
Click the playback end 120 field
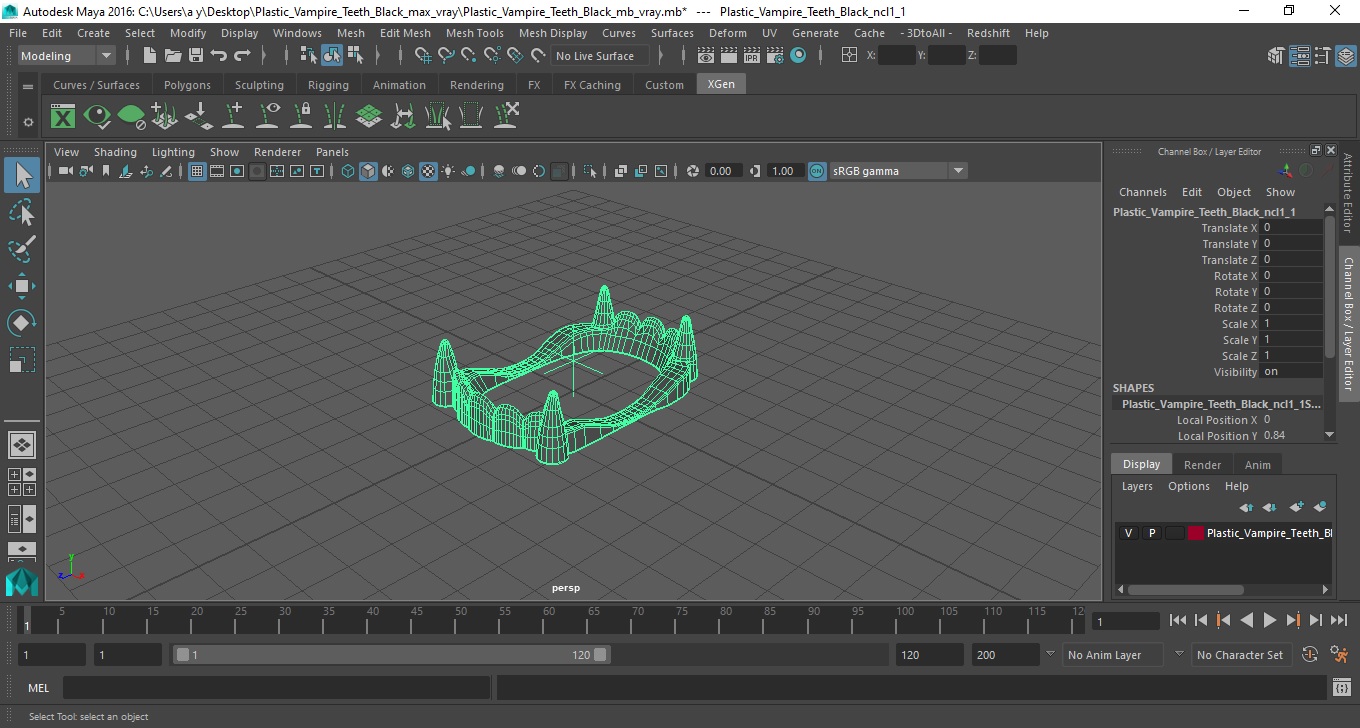coord(930,655)
